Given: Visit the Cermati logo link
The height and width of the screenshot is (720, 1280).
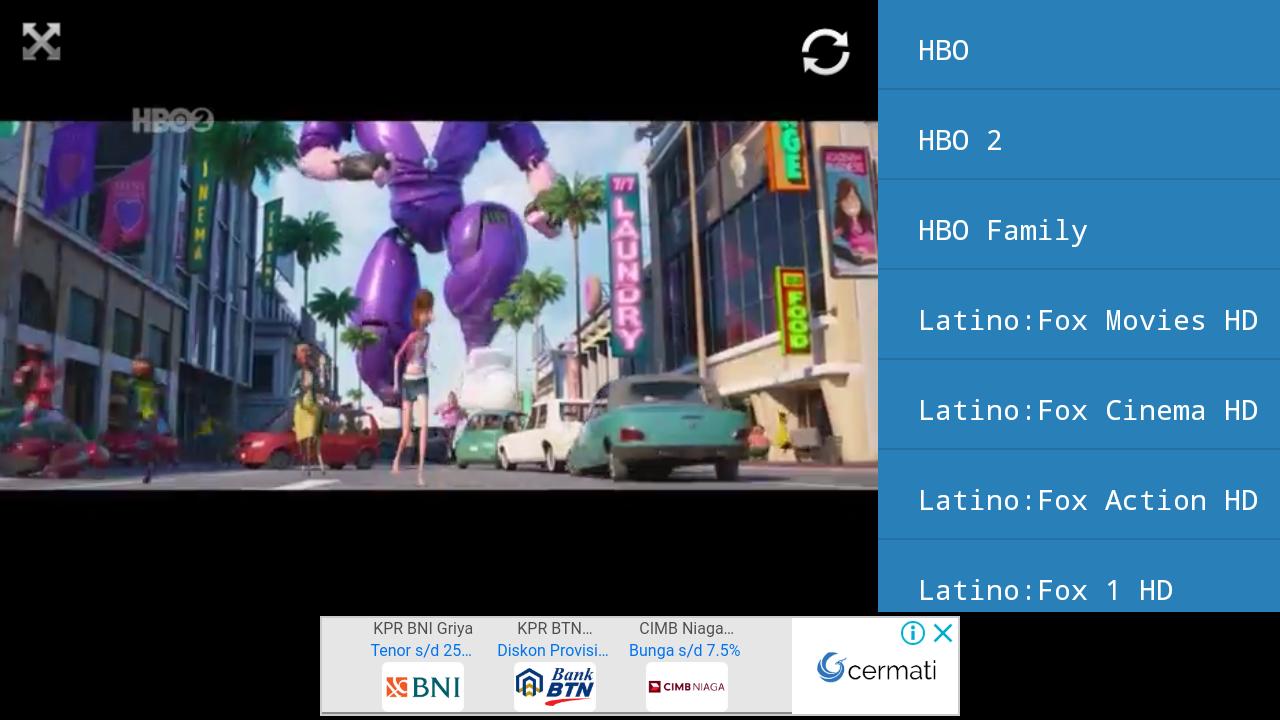Looking at the screenshot, I should pos(876,668).
